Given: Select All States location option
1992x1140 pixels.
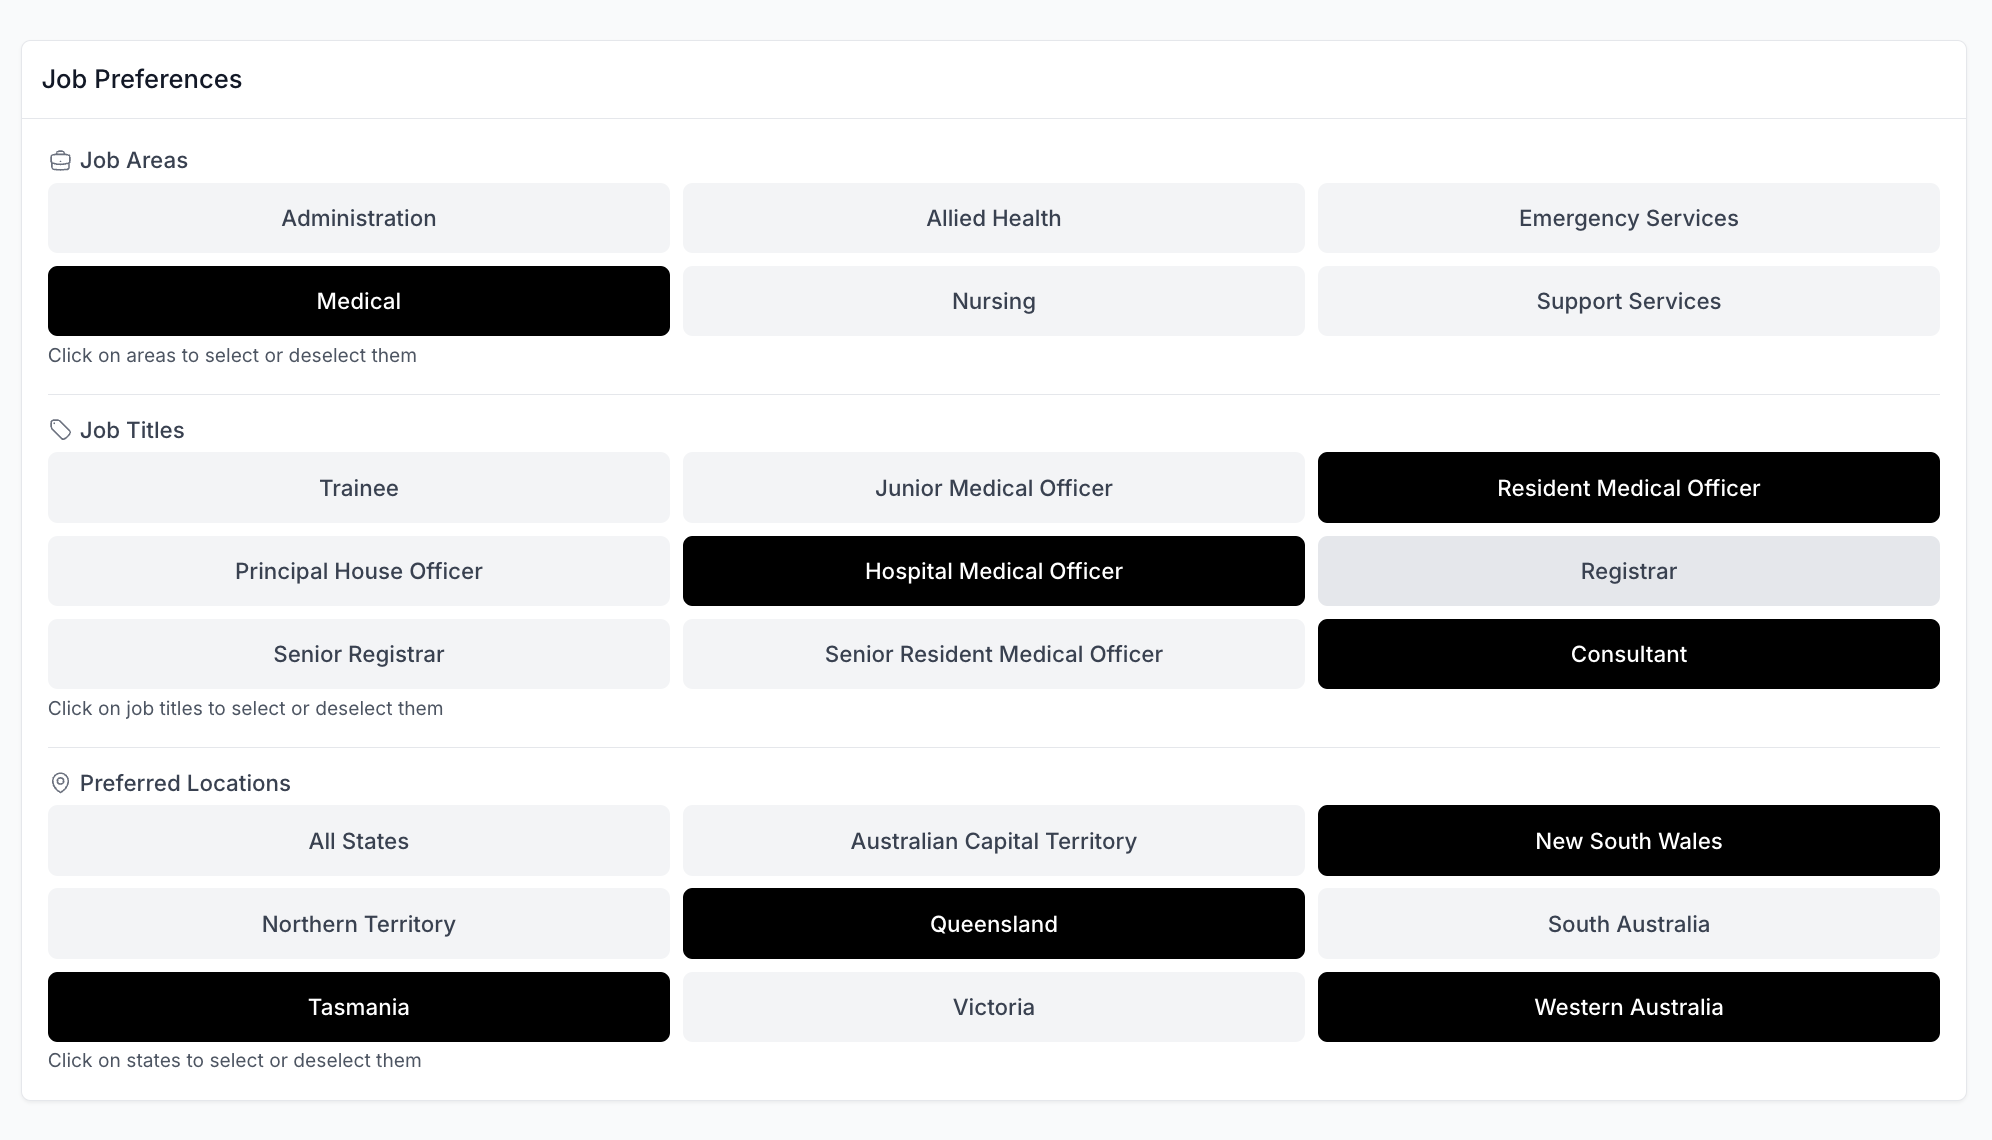Looking at the screenshot, I should coord(358,841).
